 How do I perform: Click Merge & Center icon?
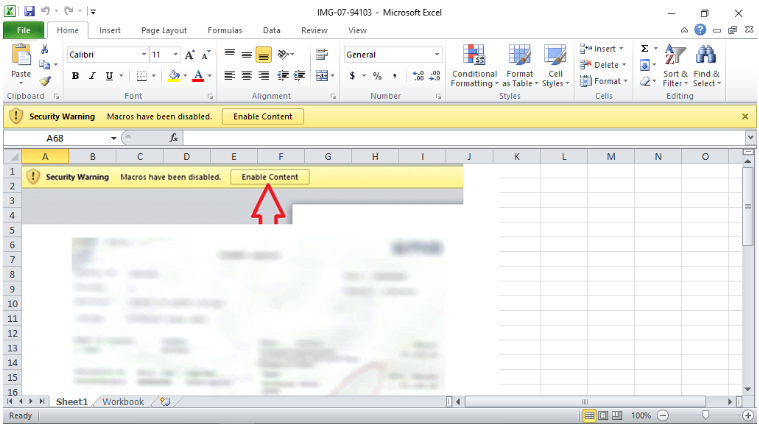pyautogui.click(x=322, y=76)
